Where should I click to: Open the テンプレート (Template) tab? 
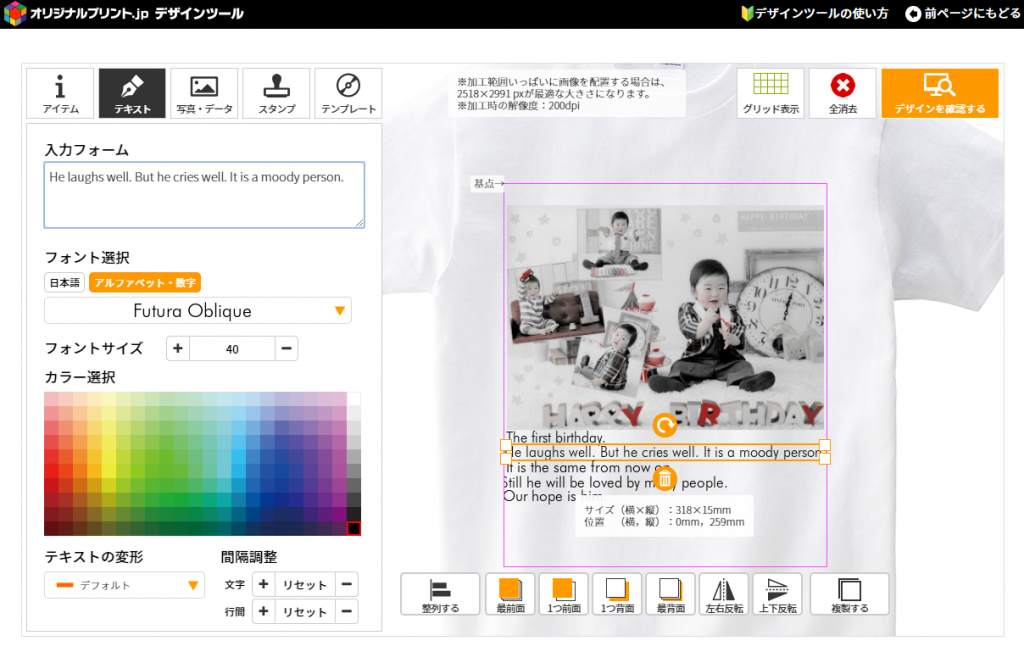pyautogui.click(x=348, y=93)
